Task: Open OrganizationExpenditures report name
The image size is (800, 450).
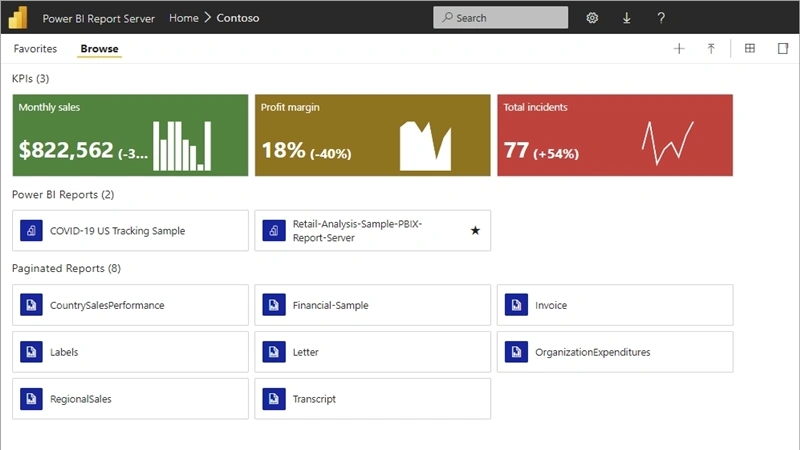Action: 593,352
